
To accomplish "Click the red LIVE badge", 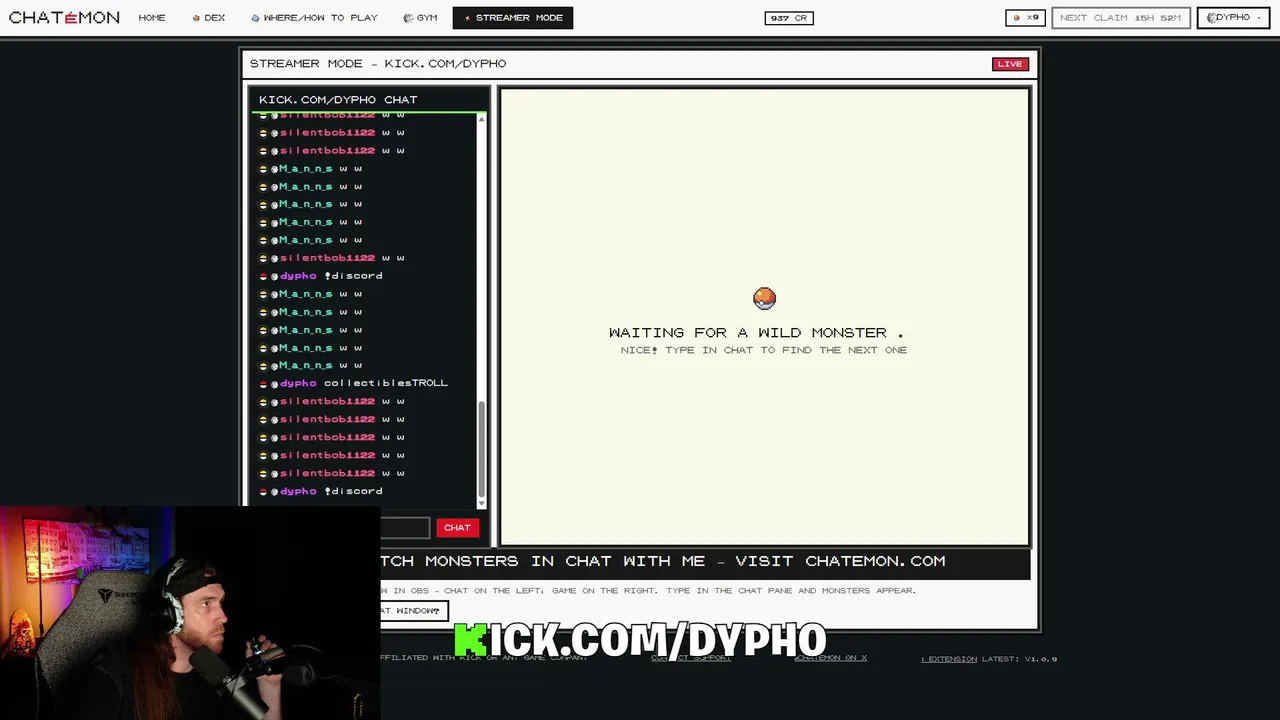I will click(1010, 64).
